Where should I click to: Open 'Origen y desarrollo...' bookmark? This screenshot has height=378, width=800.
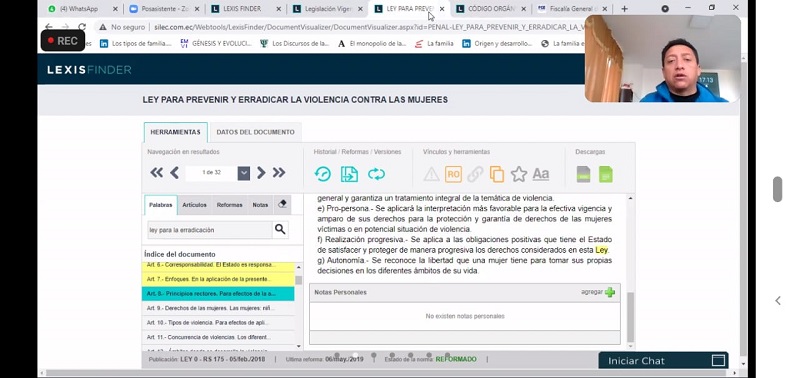point(497,43)
